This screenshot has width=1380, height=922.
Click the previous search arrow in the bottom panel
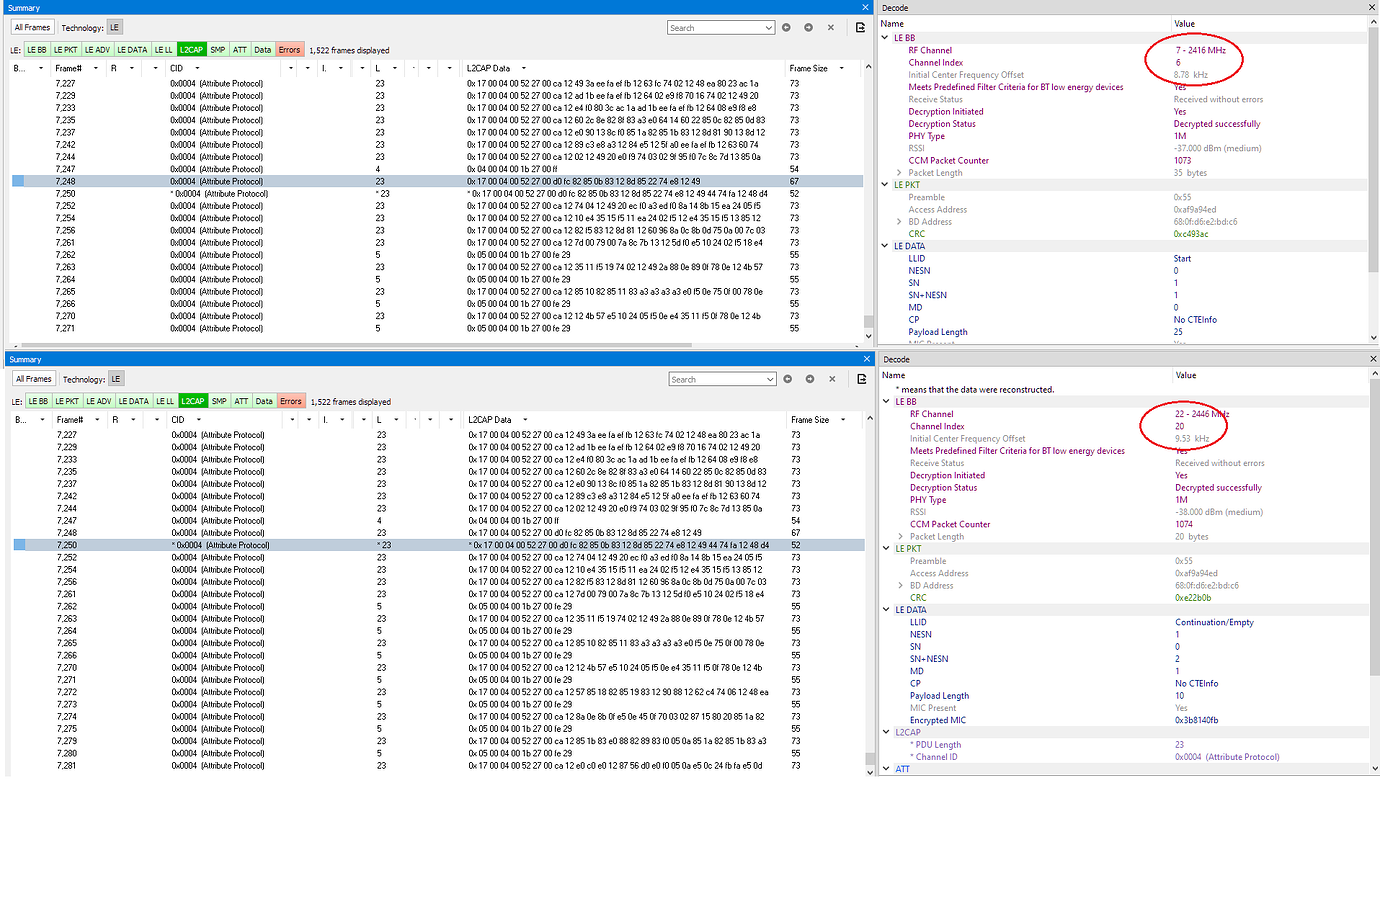[788, 378]
